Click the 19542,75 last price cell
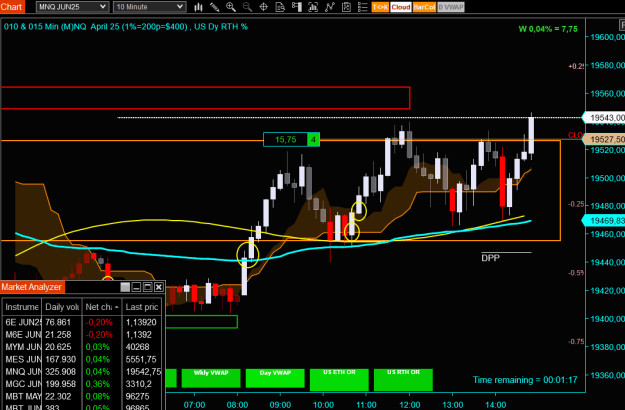This screenshot has height=410, width=625. point(143,372)
